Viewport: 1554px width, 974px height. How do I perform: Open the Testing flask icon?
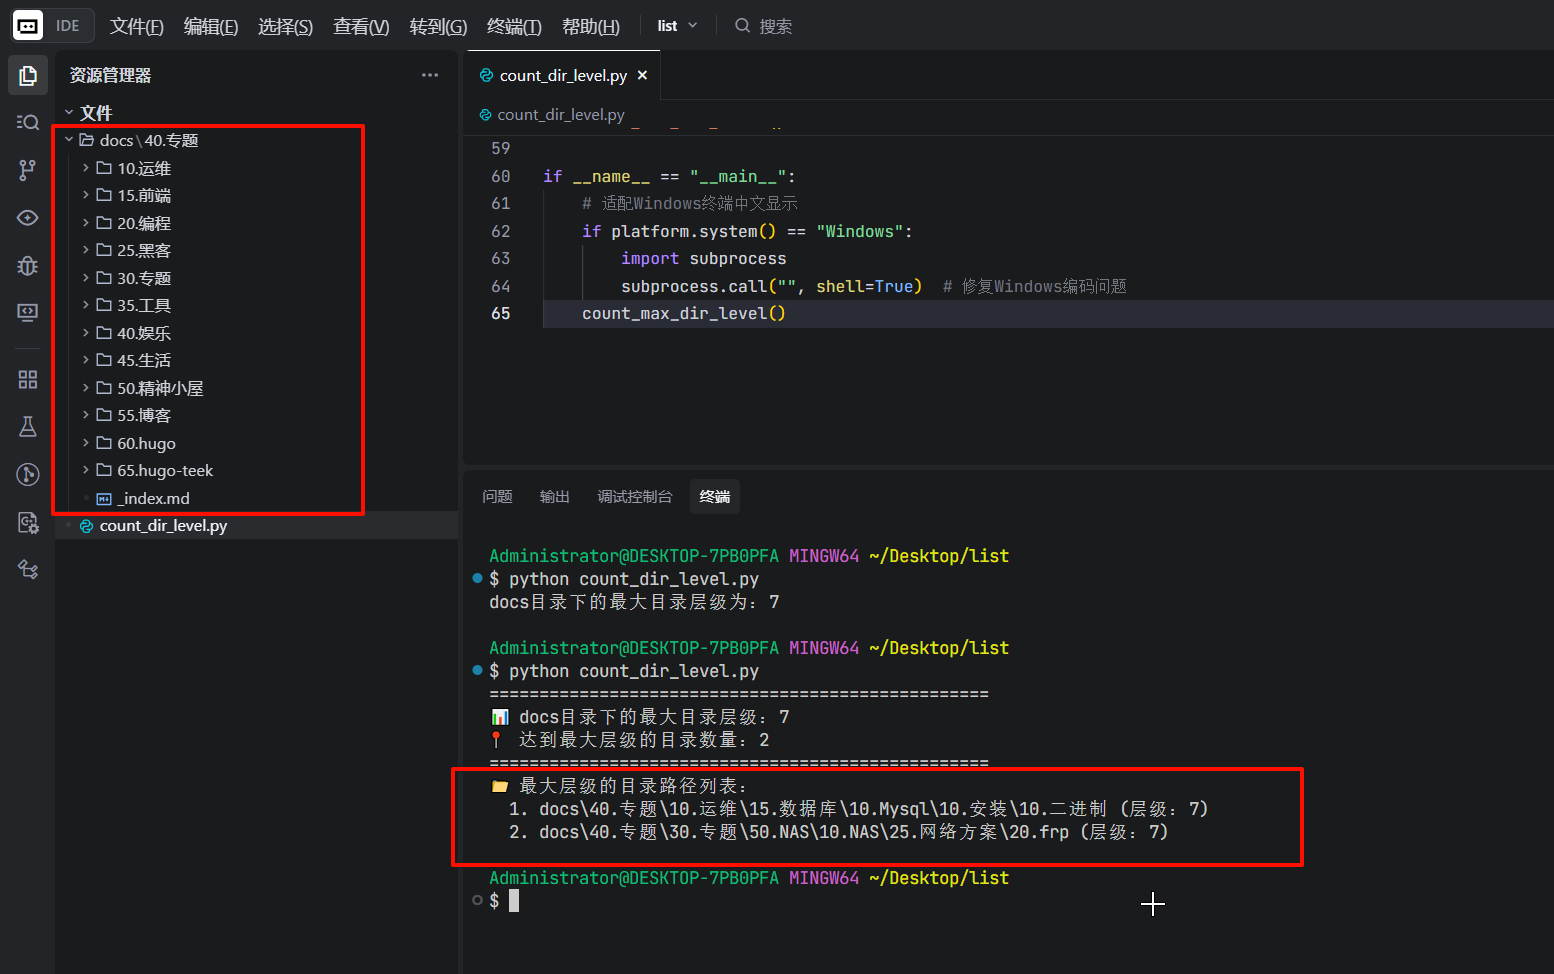pyautogui.click(x=28, y=427)
